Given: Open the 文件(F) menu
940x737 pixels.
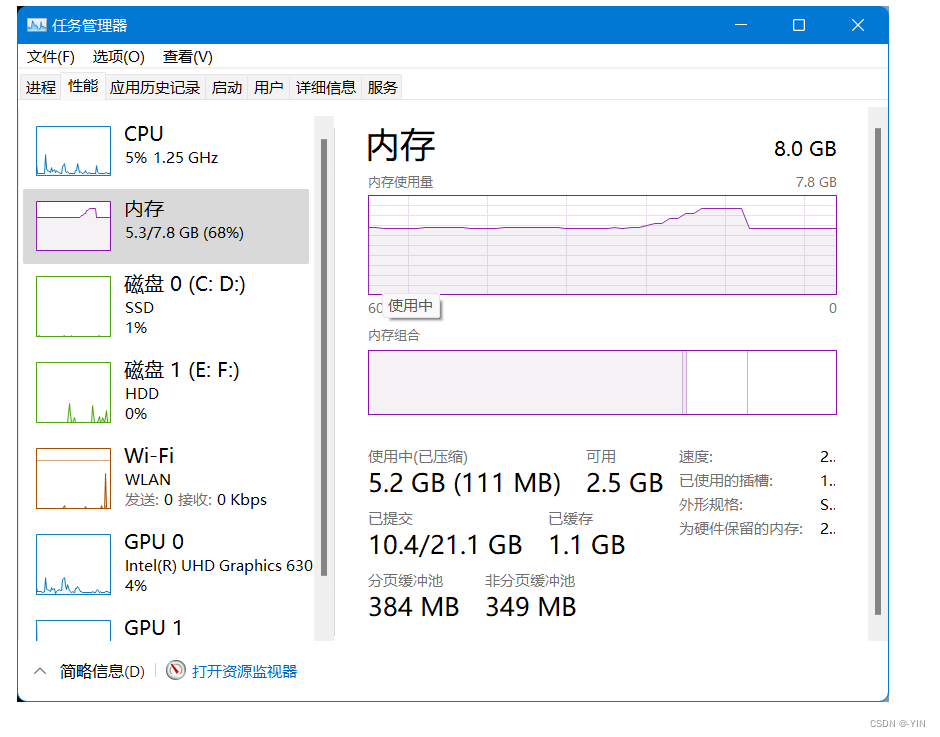Looking at the screenshot, I should [x=51, y=57].
